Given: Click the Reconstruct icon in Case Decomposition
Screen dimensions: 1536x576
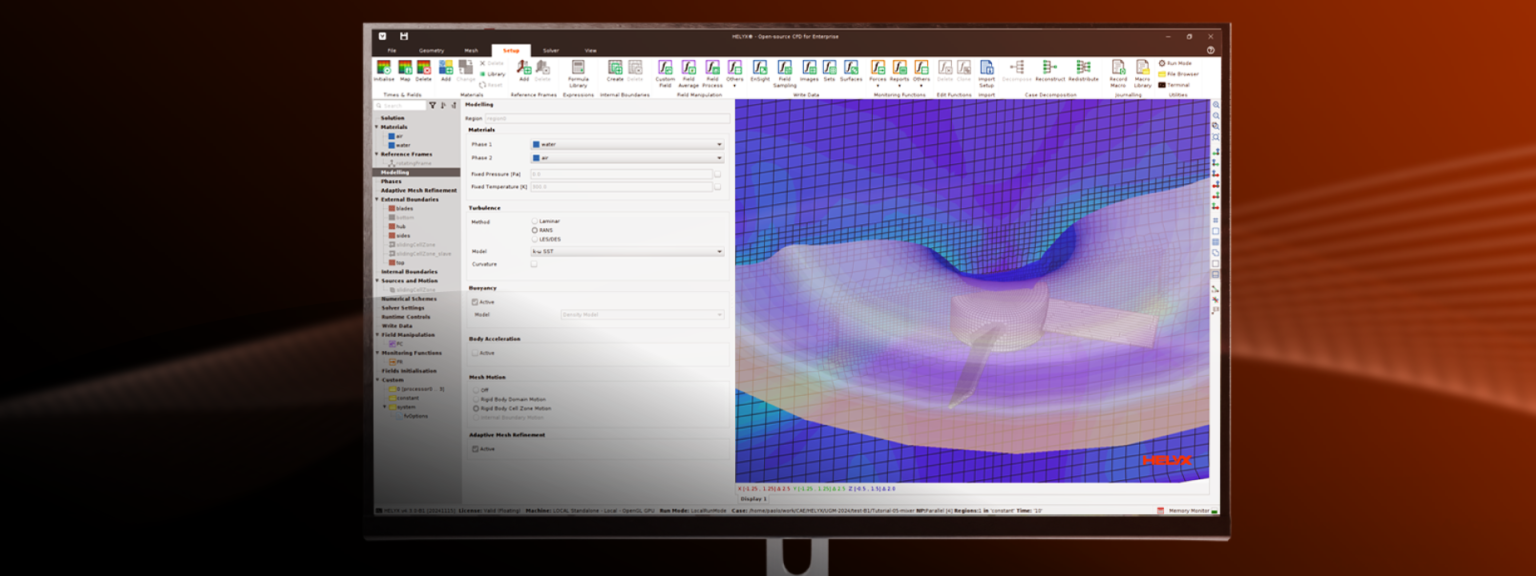Looking at the screenshot, I should (x=1049, y=68).
